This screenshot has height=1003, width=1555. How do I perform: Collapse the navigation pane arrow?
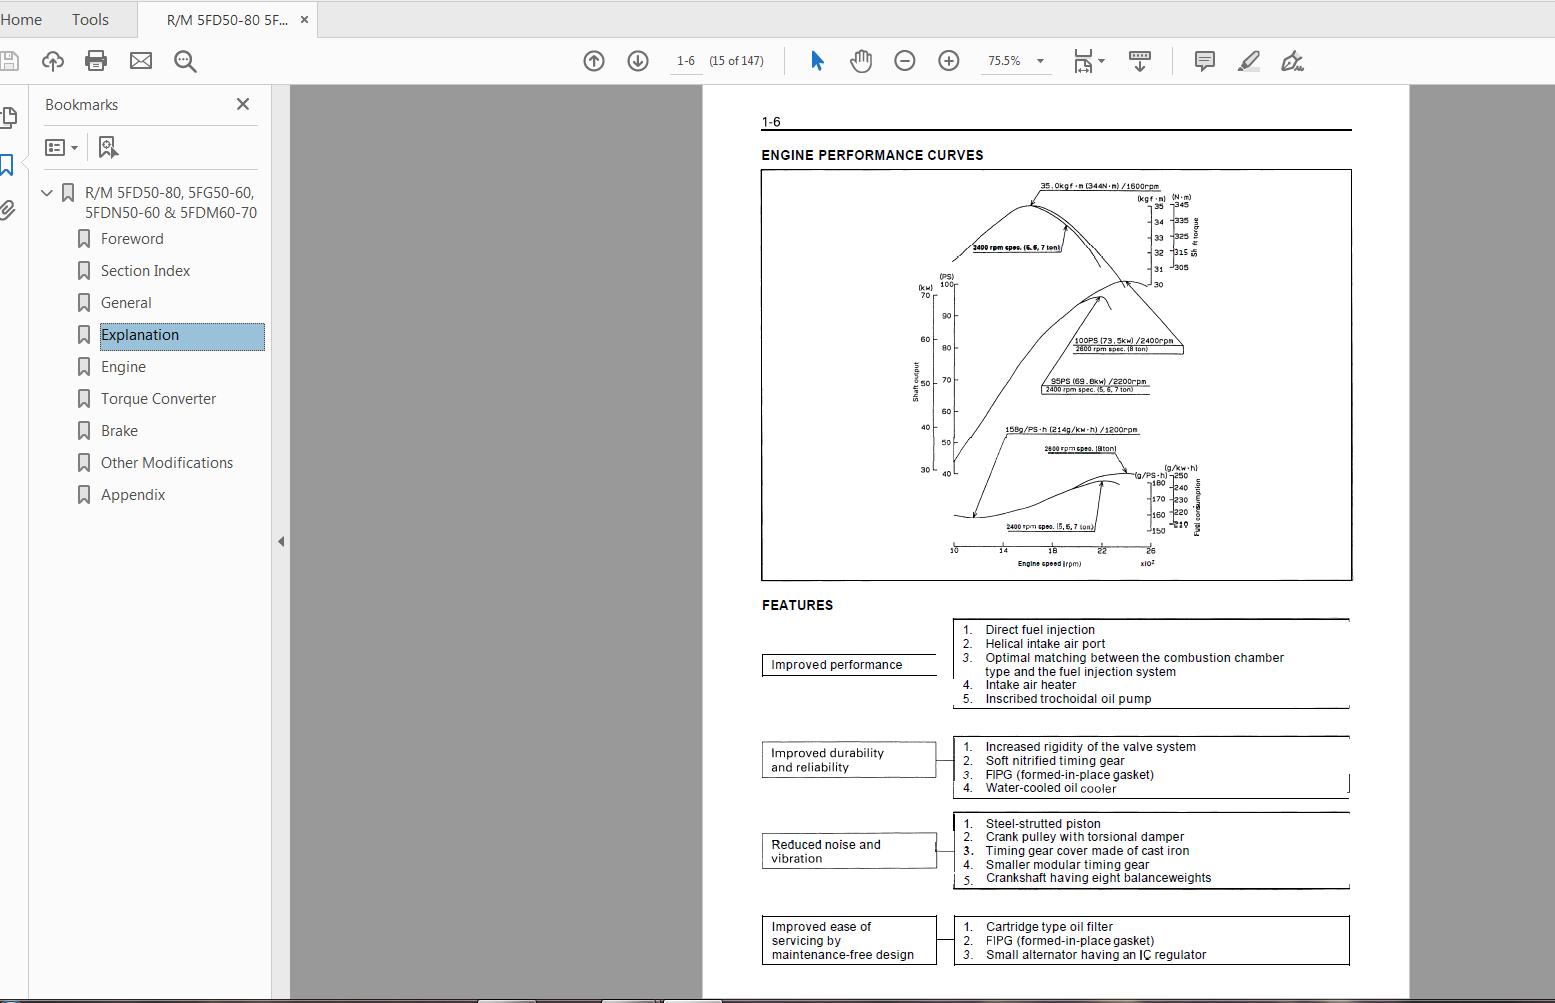[x=281, y=541]
